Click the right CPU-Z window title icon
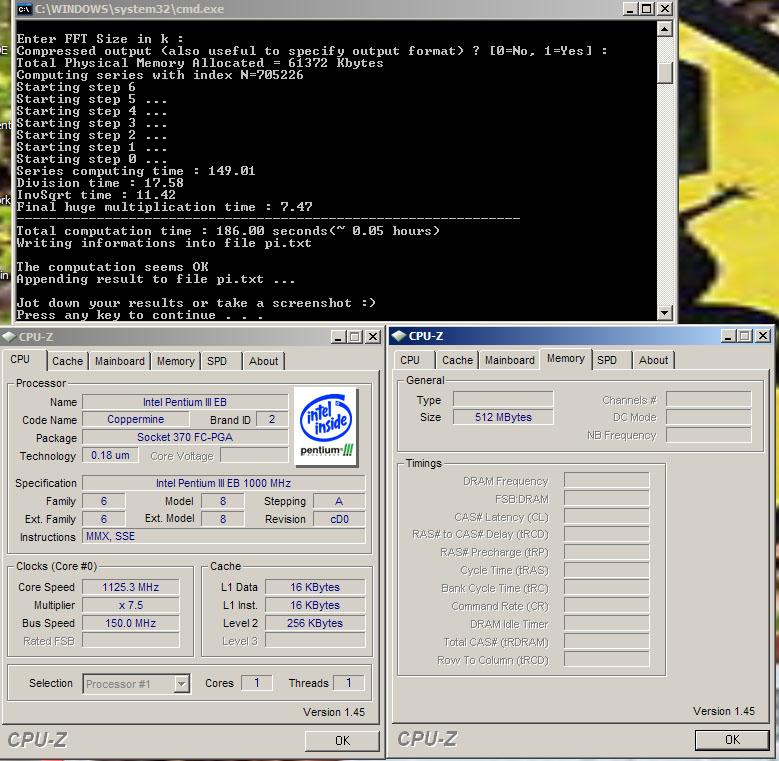The width and height of the screenshot is (779, 761). (398, 336)
